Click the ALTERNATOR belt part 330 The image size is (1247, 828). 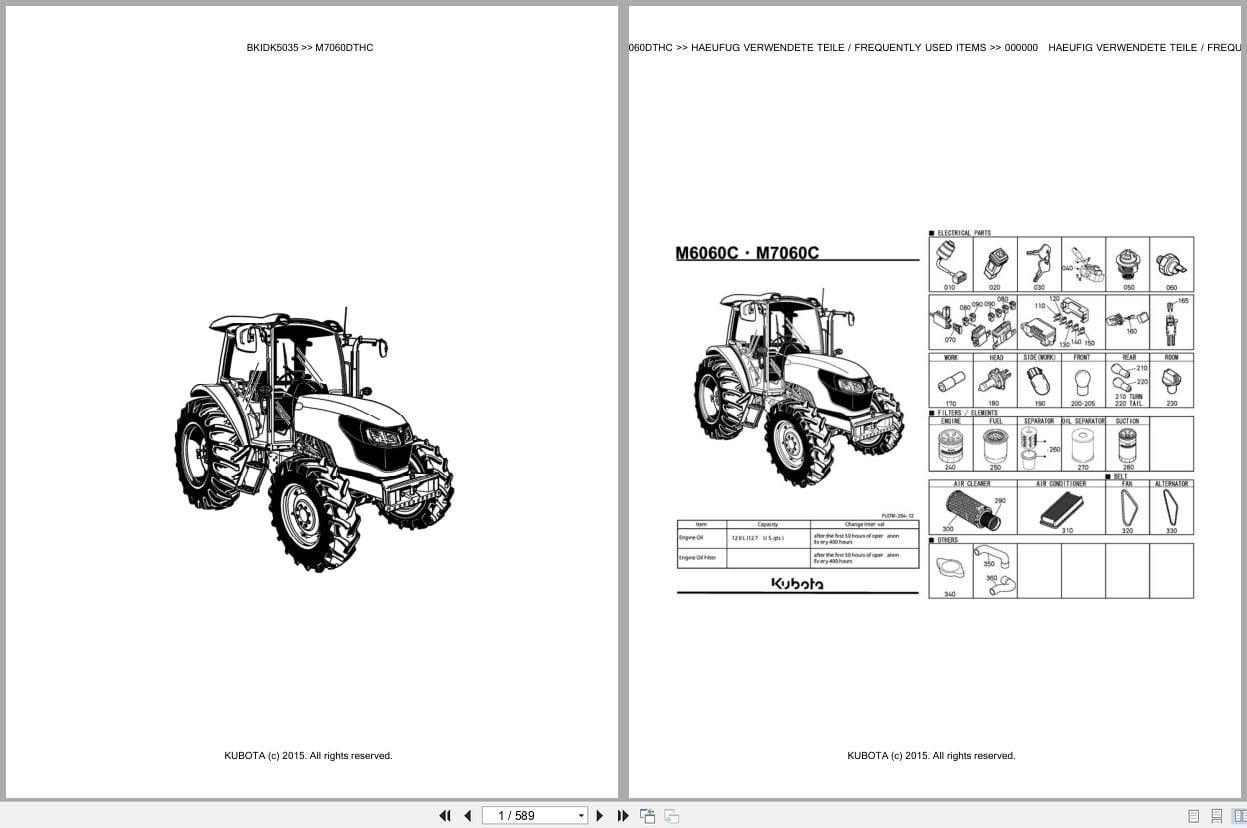pos(1172,508)
